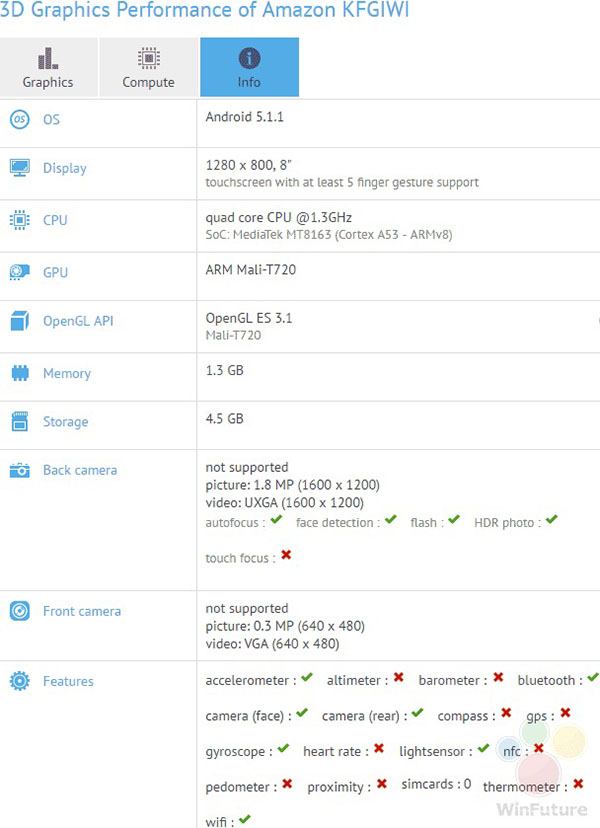600x828 pixels.
Task: Click the Storage SD card icon
Action: click(x=20, y=421)
